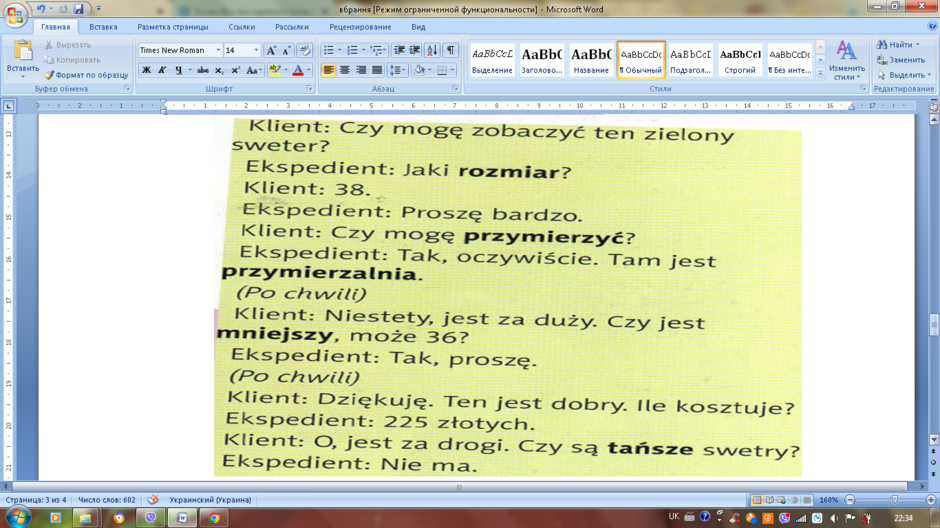This screenshot has width=940, height=528.
Task: Open font size dropdown showing 14
Action: 256,50
